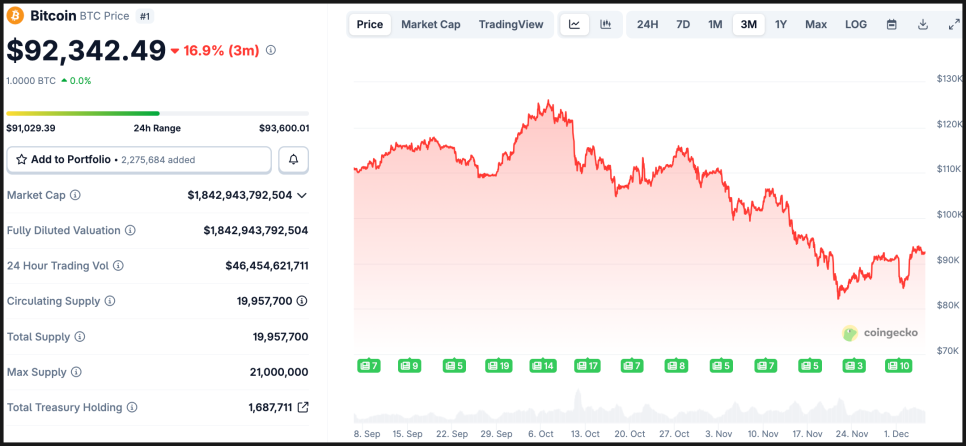
Task: Expand chart to fullscreen
Action: 953,24
